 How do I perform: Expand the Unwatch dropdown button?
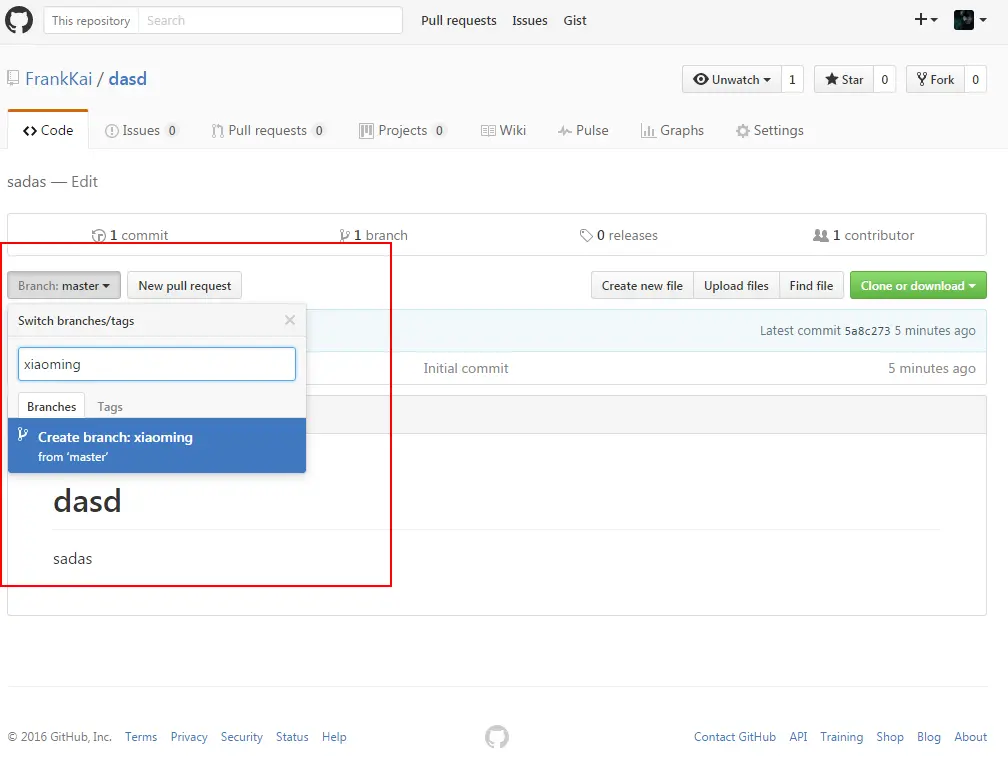coord(732,79)
